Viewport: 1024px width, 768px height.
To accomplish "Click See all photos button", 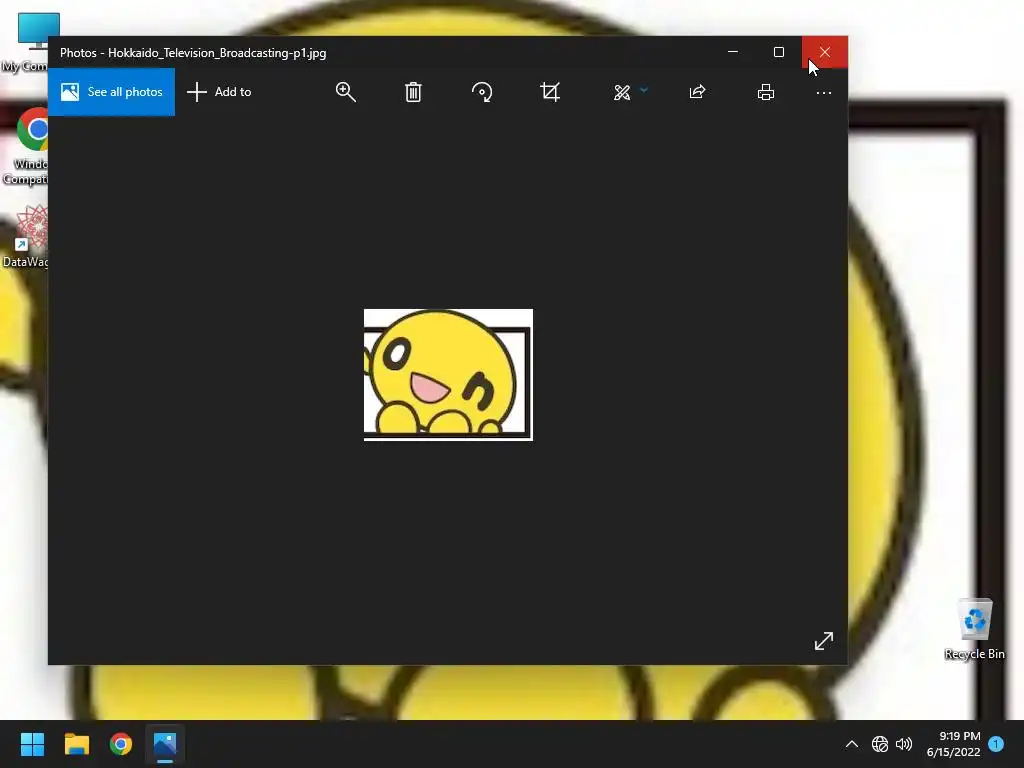I will pos(112,92).
